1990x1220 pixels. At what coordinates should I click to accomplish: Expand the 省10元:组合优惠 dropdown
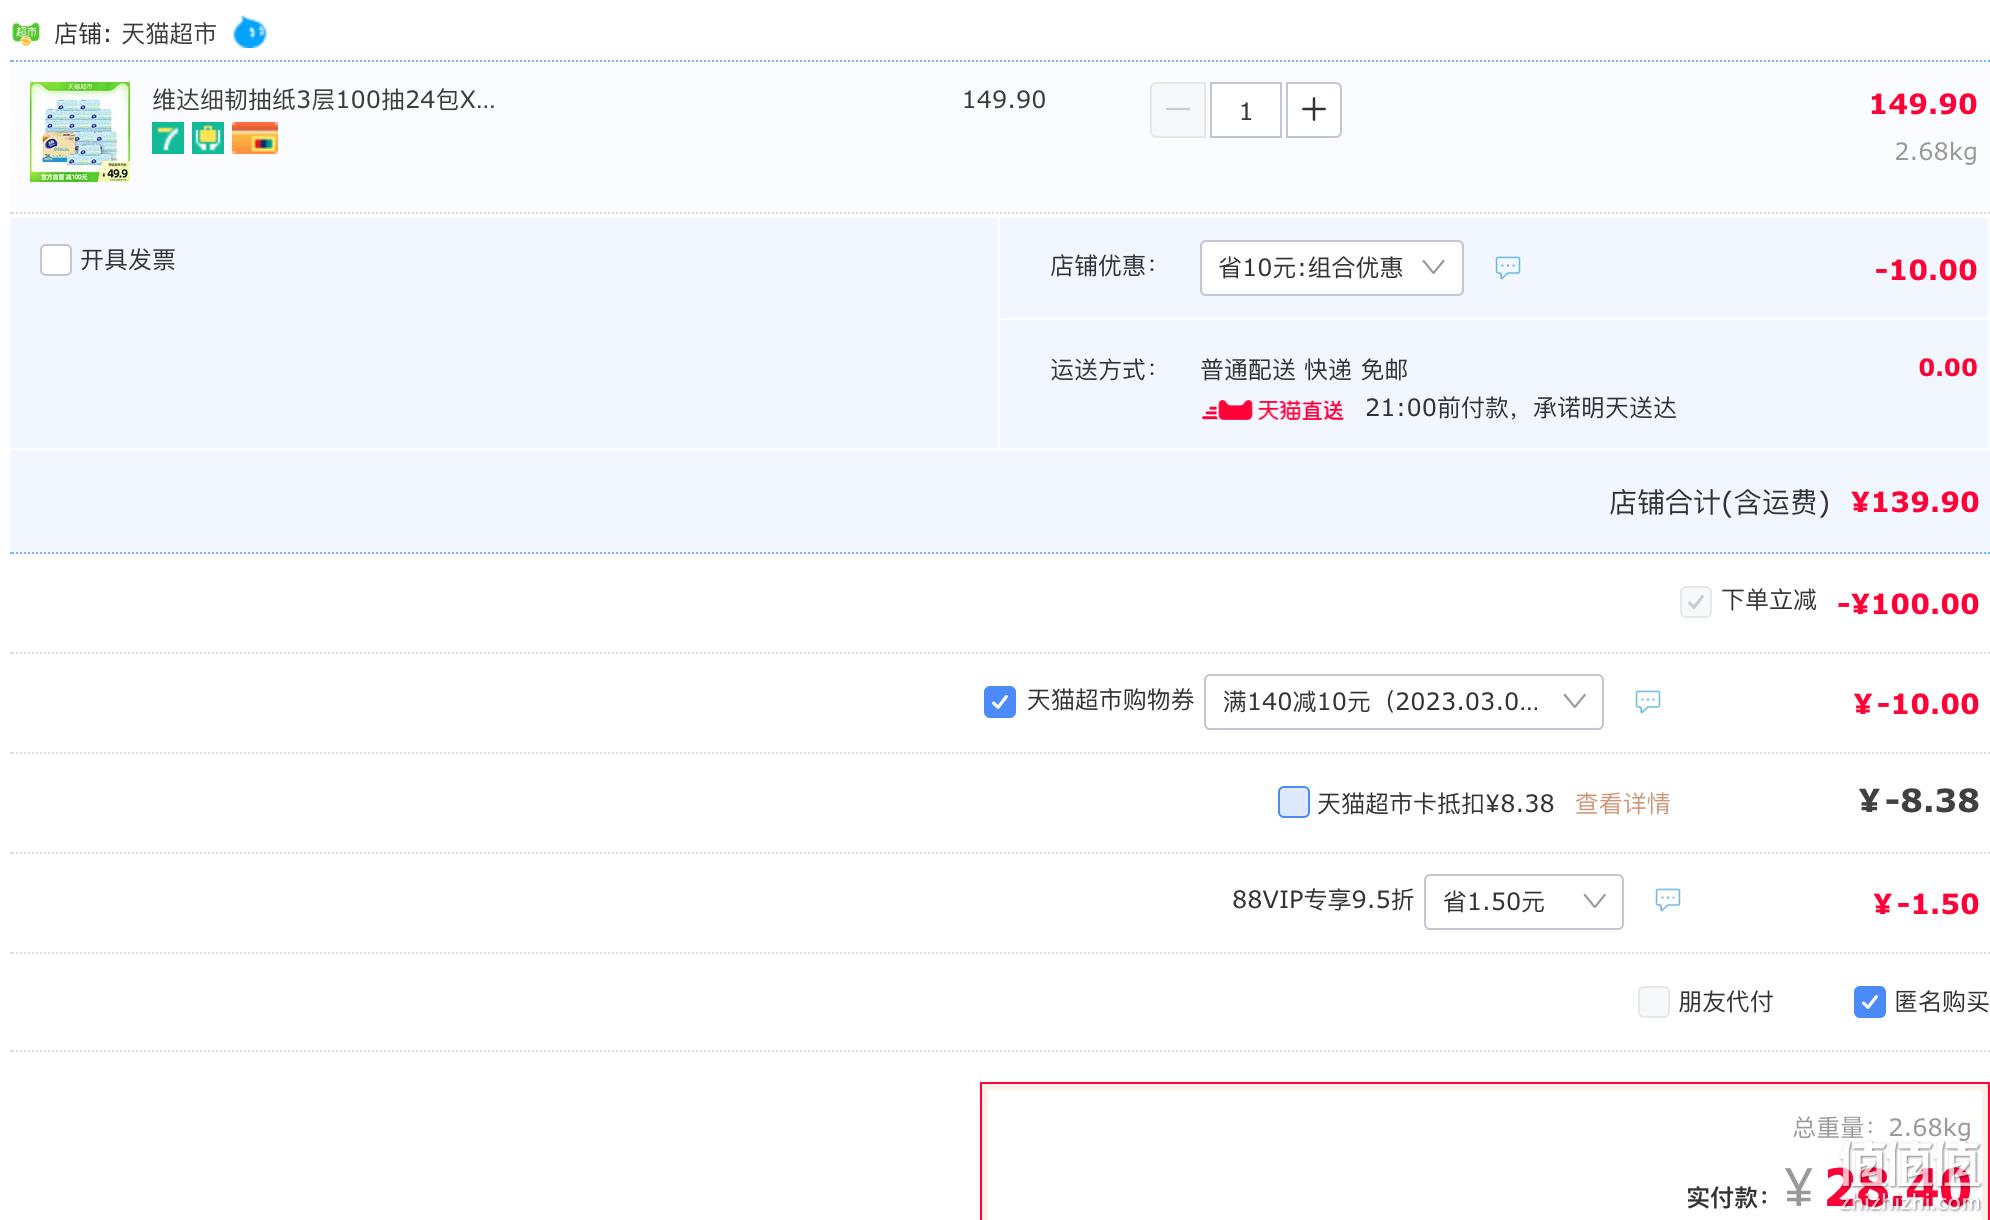pos(1331,268)
